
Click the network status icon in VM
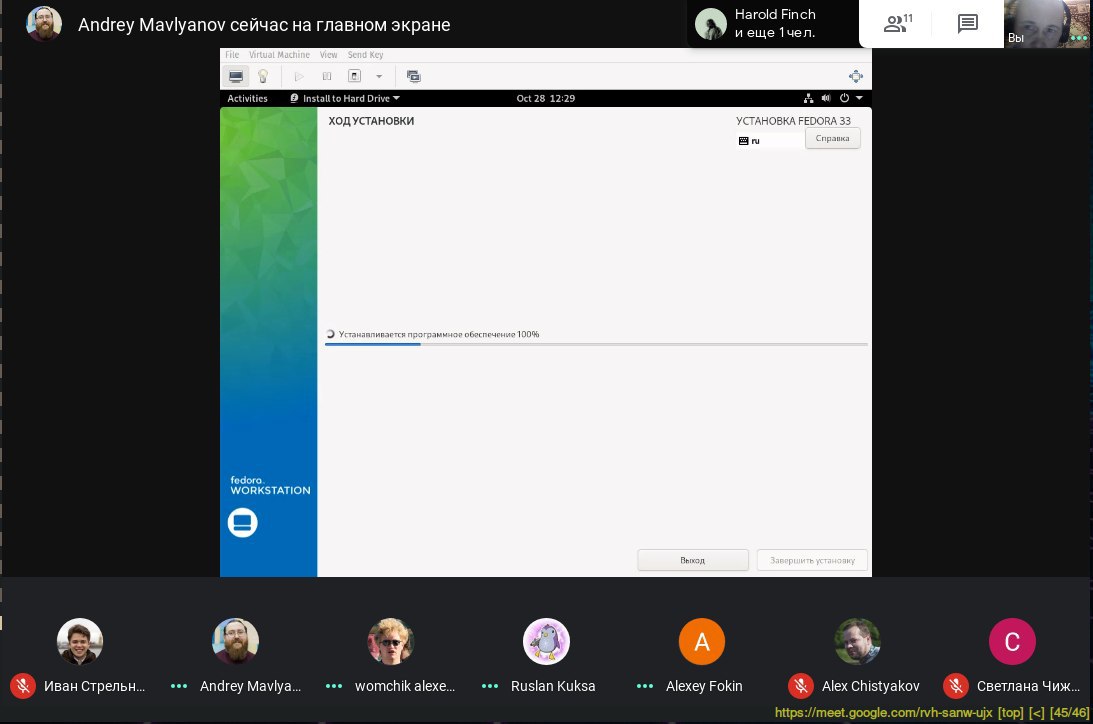(809, 98)
